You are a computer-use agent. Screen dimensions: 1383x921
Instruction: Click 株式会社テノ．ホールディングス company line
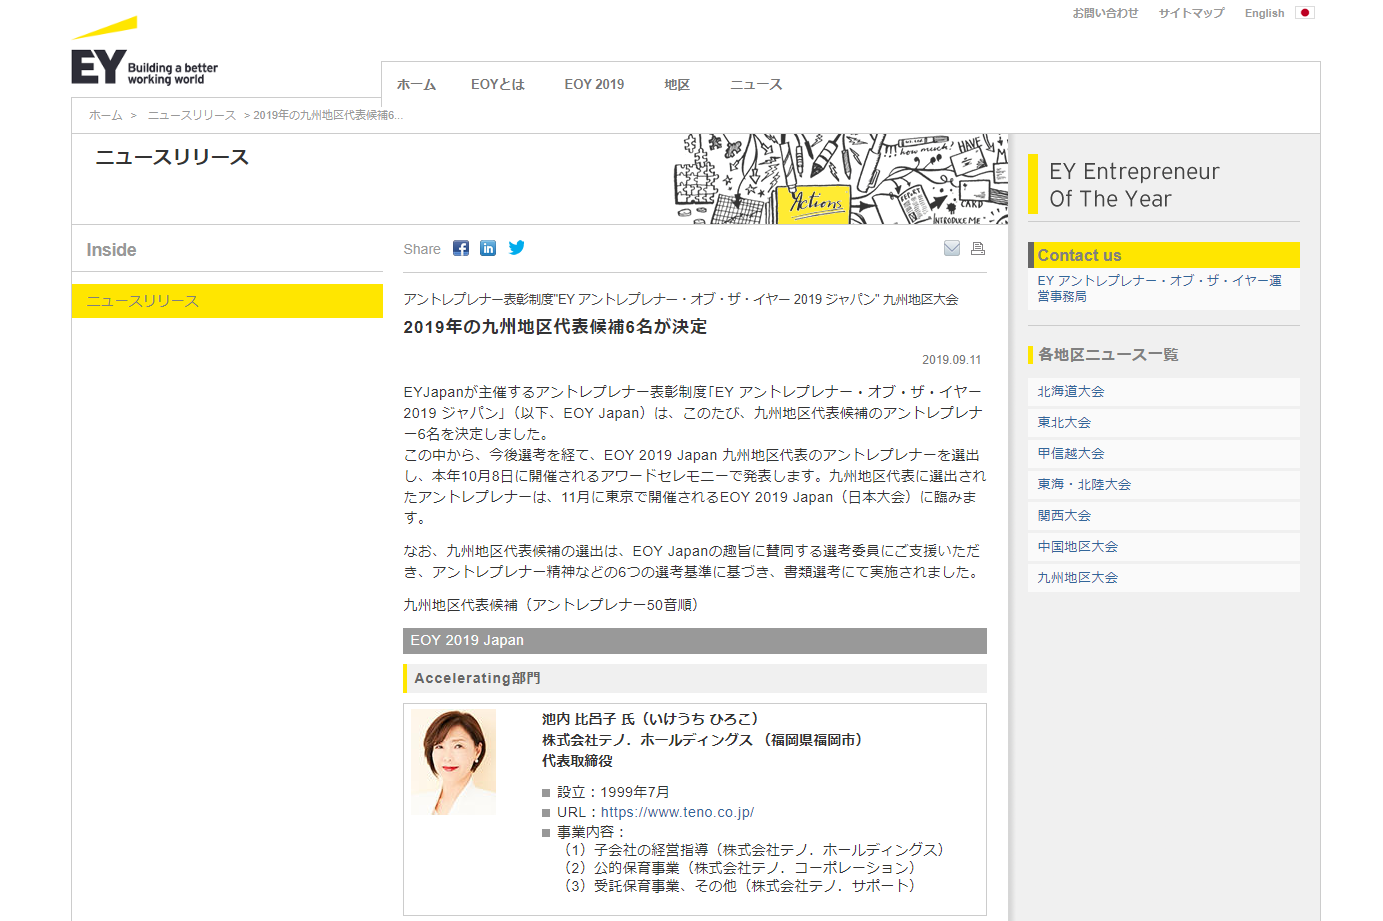(702, 740)
